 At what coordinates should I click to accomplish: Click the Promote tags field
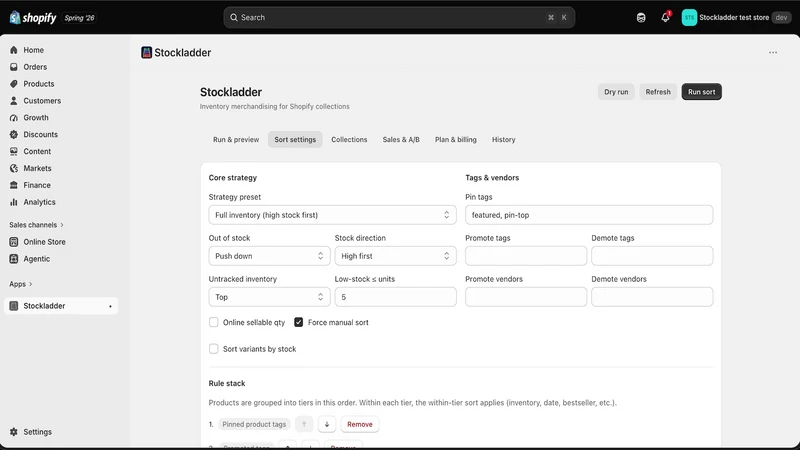pos(526,256)
